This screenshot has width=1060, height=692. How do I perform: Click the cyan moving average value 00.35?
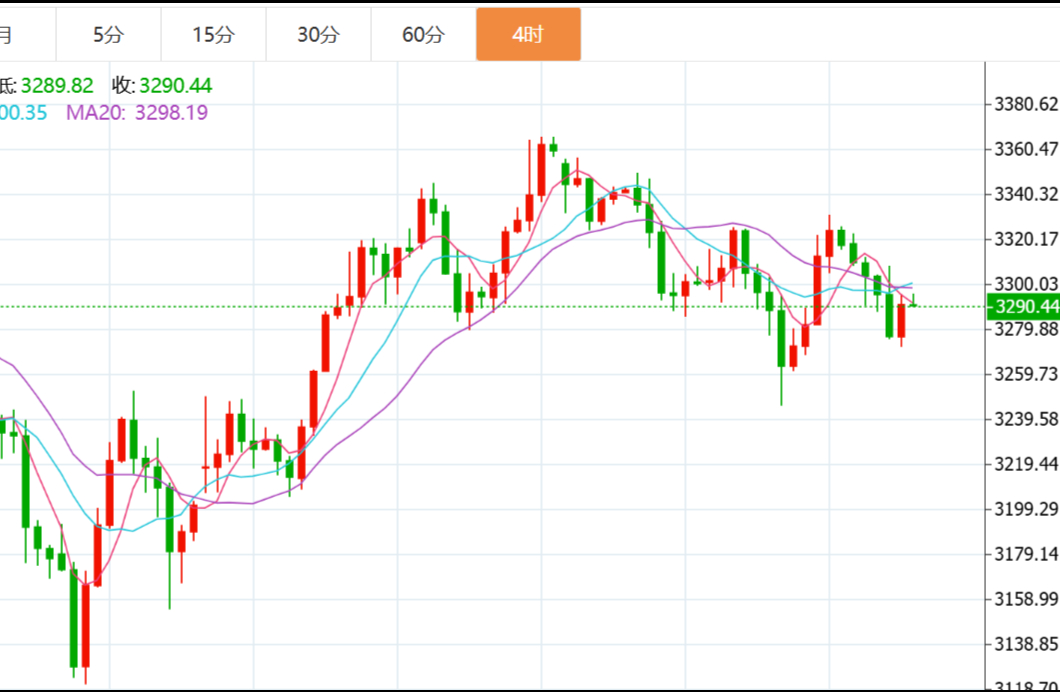pyautogui.click(x=24, y=113)
